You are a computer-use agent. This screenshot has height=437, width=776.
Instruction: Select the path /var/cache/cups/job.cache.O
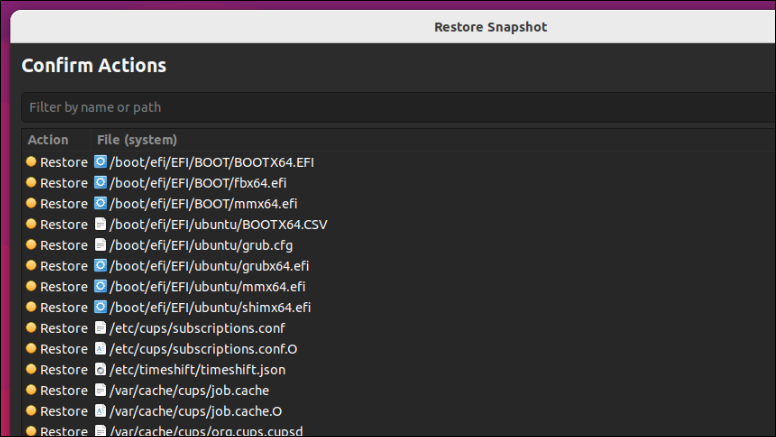point(195,412)
